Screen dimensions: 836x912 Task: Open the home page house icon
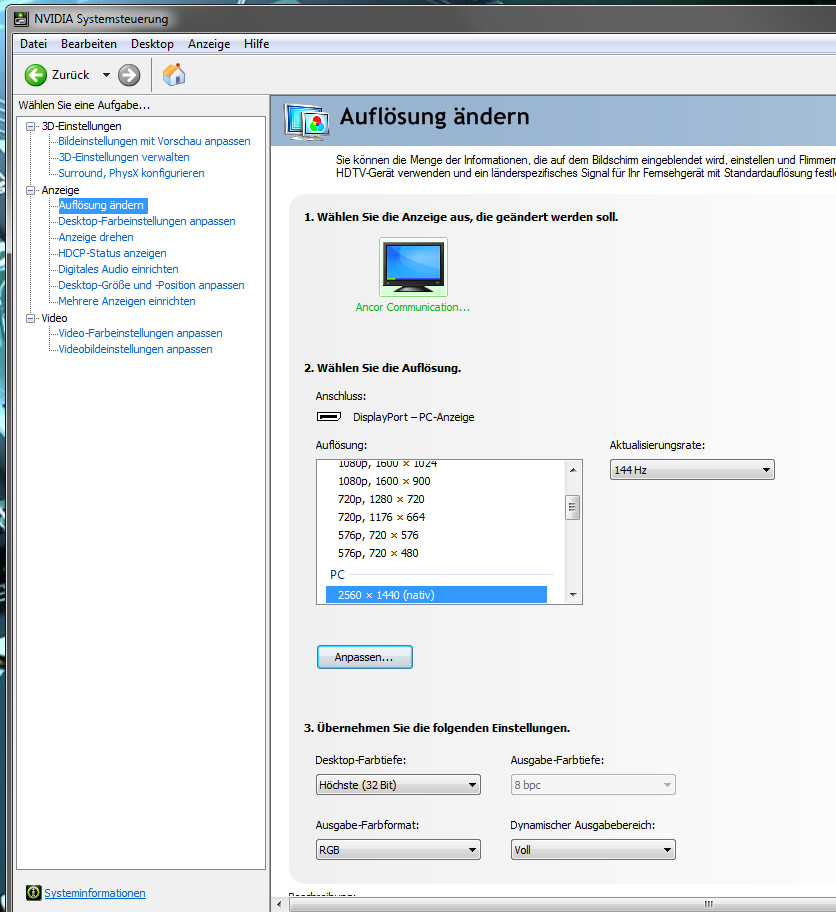click(173, 74)
